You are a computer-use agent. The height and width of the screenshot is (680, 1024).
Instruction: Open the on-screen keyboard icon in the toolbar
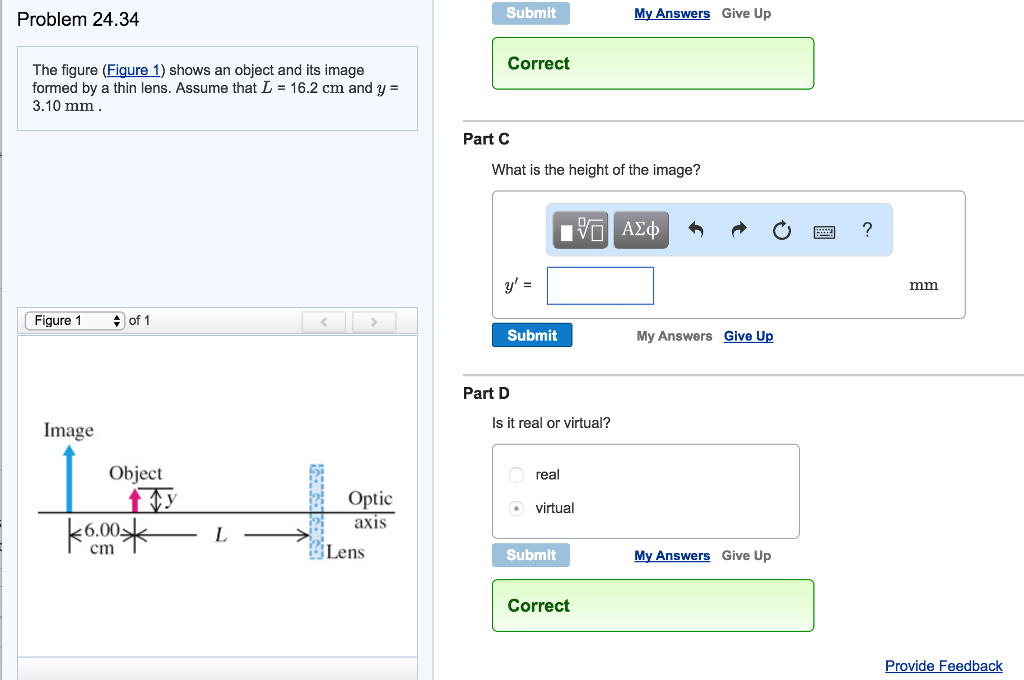pyautogui.click(x=824, y=230)
